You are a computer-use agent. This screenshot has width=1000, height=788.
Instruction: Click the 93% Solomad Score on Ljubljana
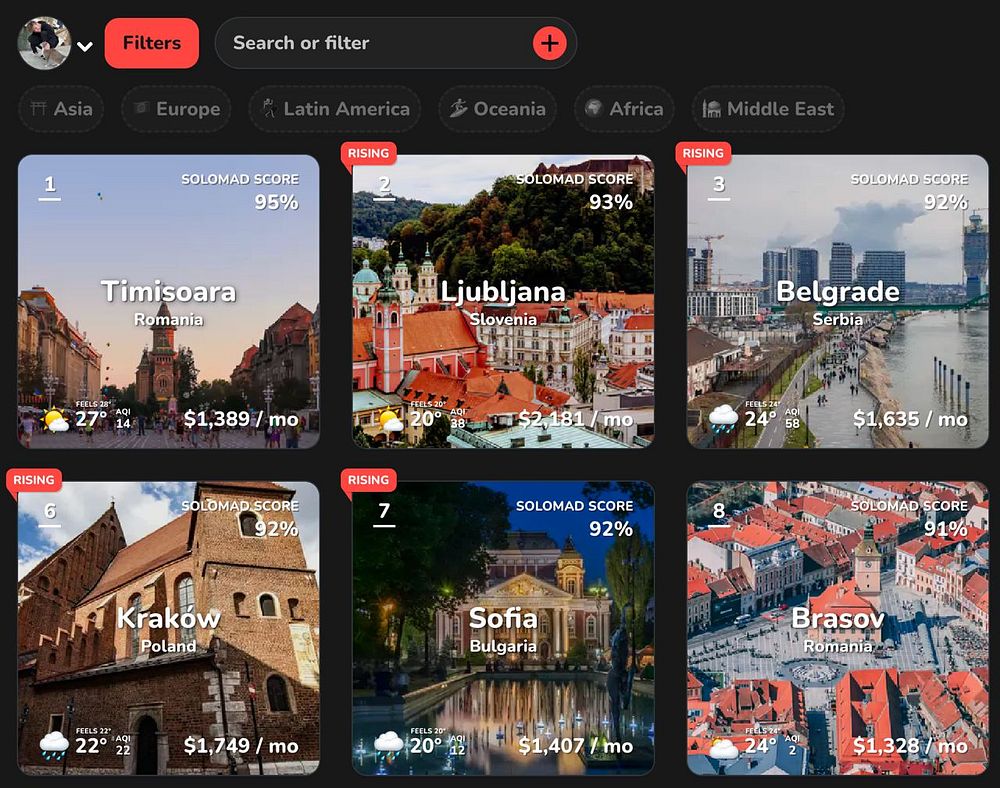(611, 202)
